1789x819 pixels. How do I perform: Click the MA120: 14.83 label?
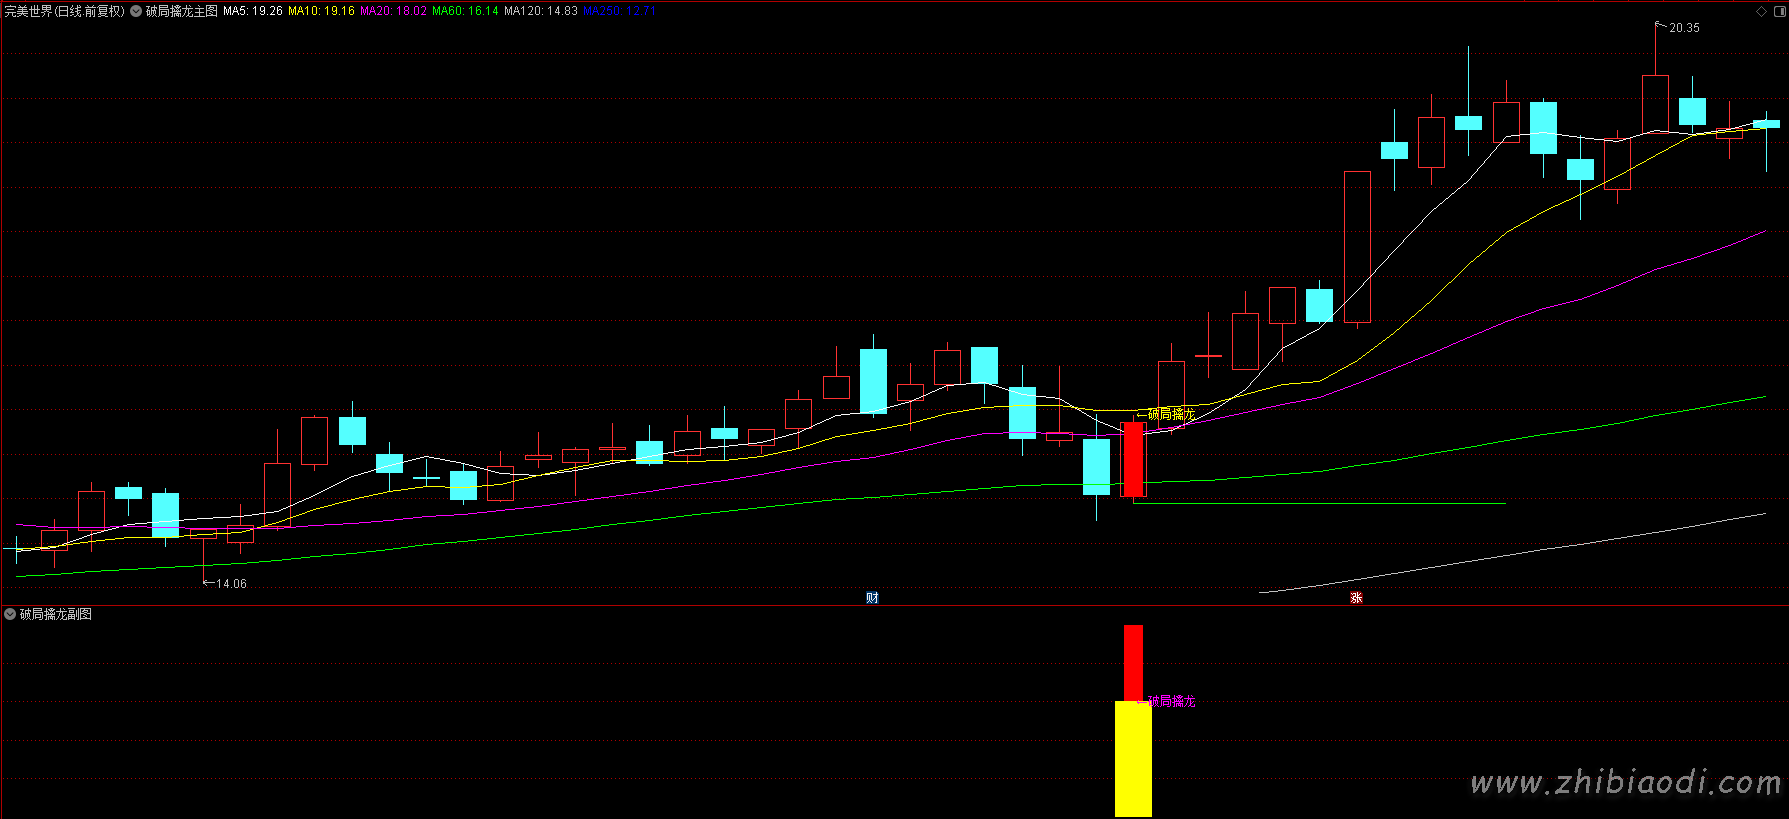pos(540,11)
